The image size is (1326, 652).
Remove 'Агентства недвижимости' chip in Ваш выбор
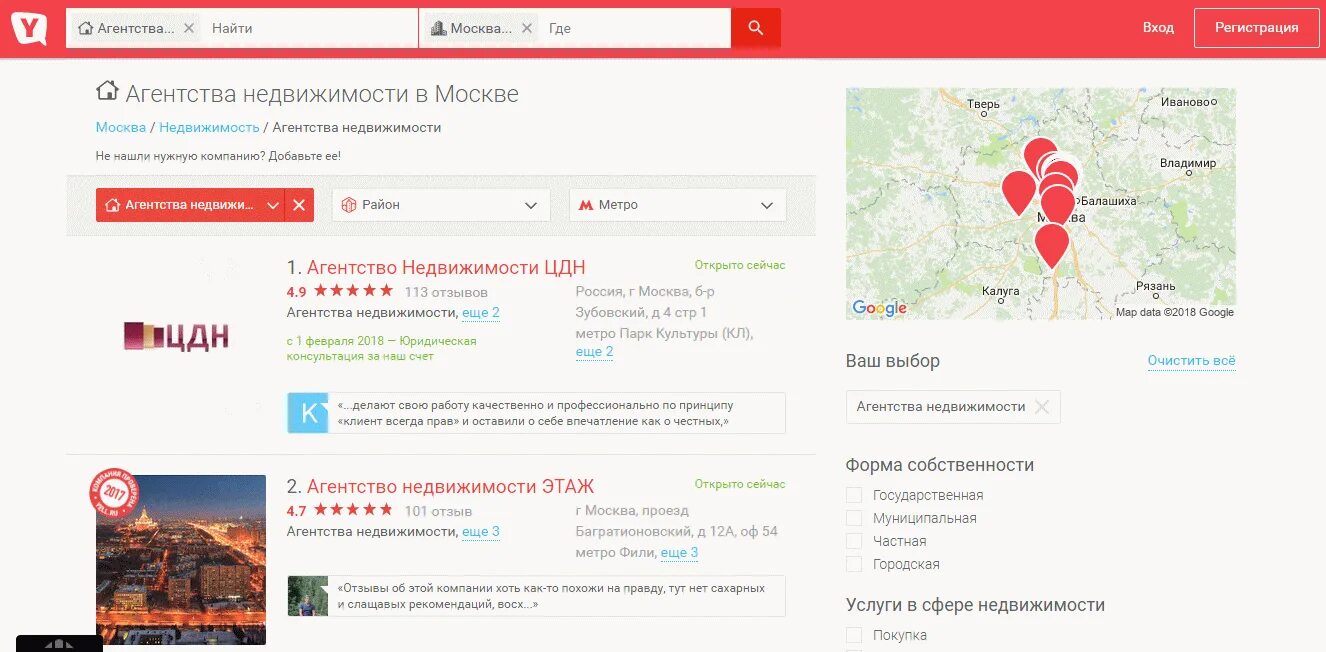1042,407
